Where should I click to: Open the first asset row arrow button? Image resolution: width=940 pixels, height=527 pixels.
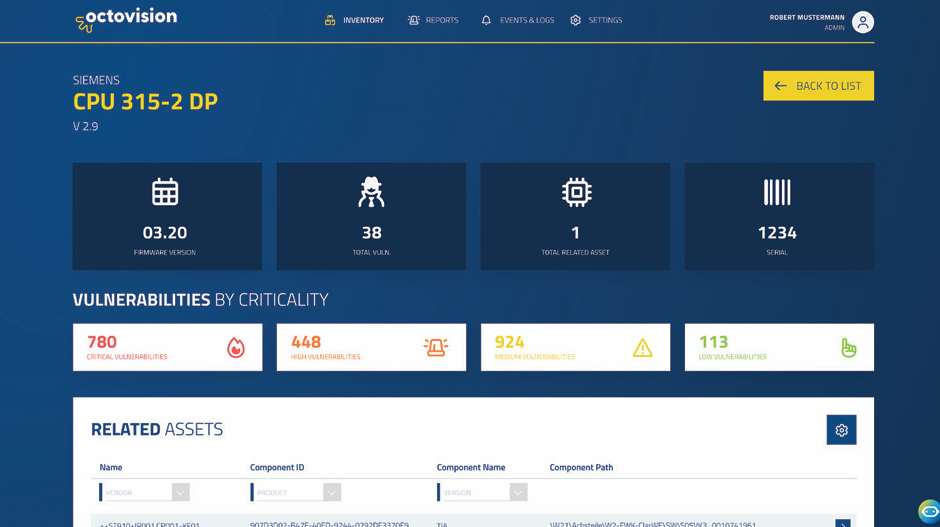(842, 523)
